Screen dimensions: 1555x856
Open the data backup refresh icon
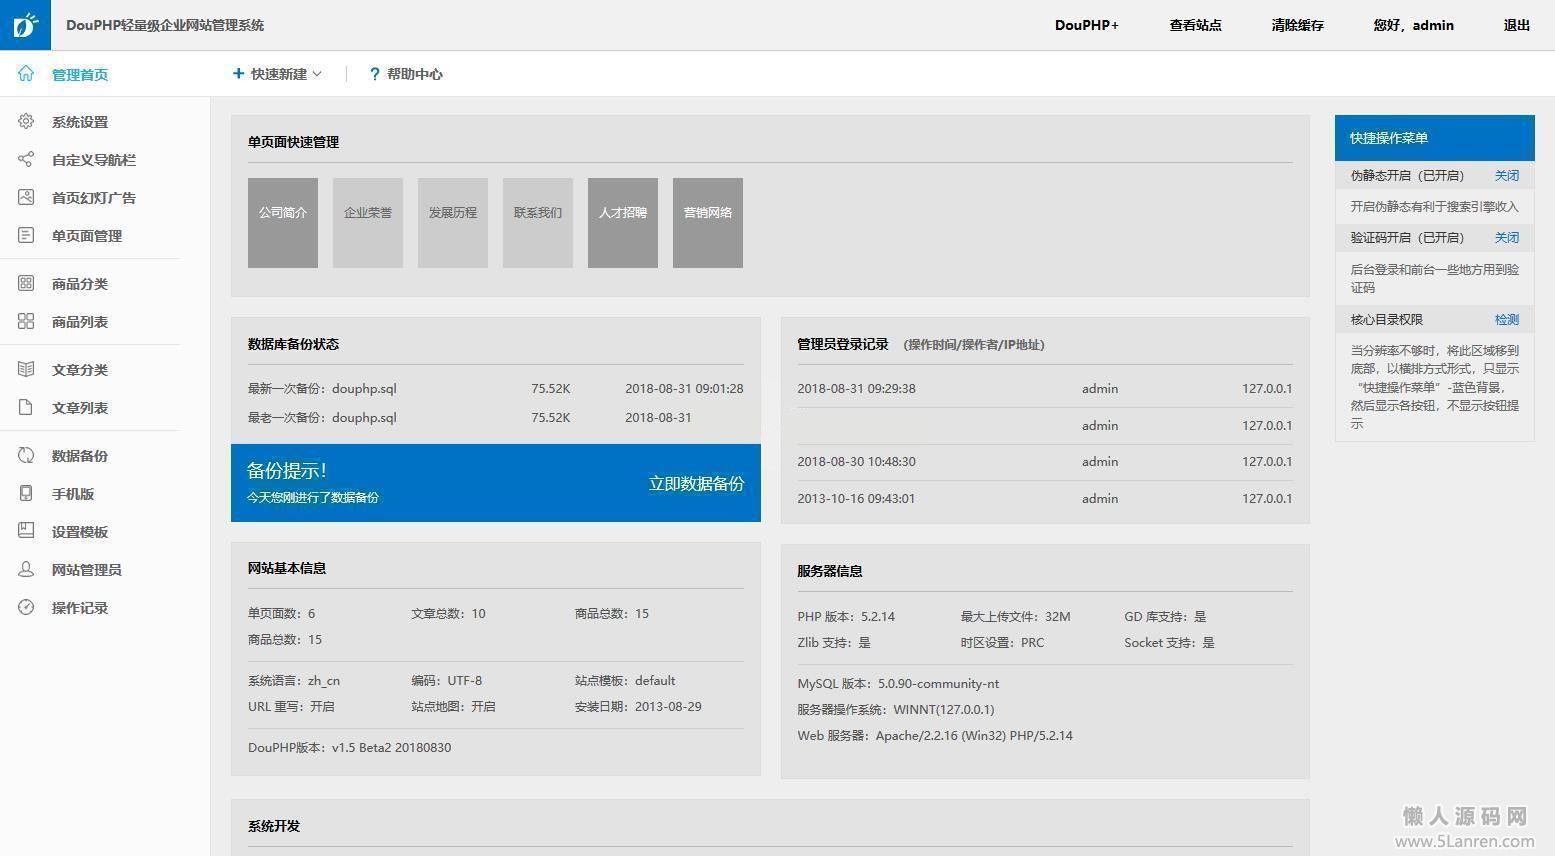pyautogui.click(x=26, y=456)
